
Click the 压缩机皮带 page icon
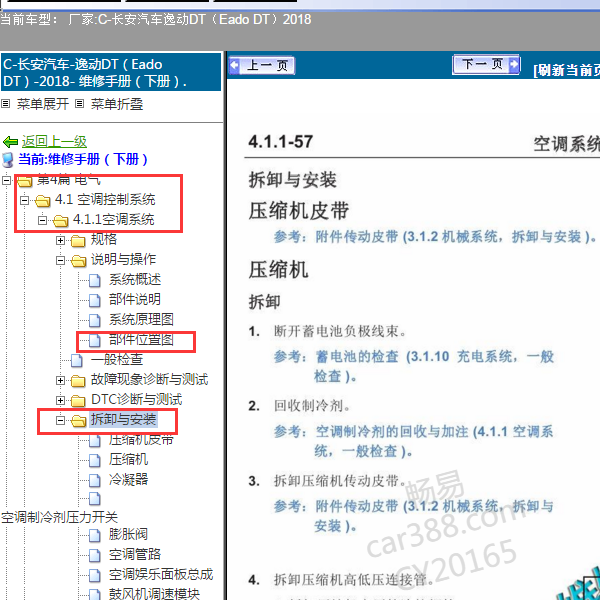point(95,441)
